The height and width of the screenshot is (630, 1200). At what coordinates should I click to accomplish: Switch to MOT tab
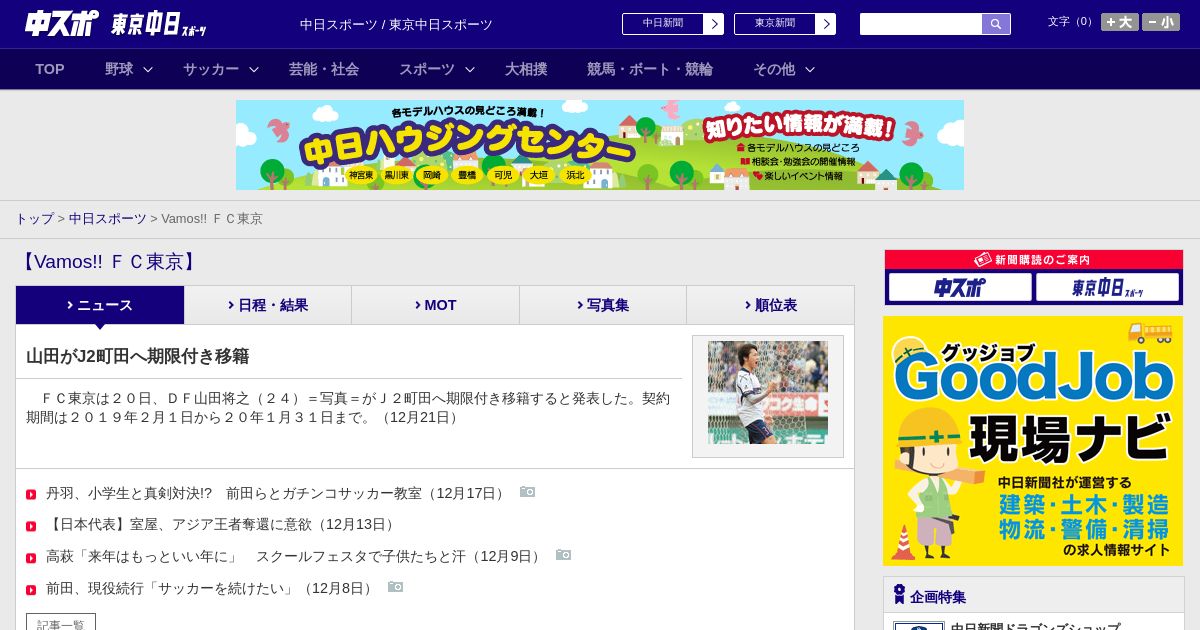pyautogui.click(x=435, y=305)
